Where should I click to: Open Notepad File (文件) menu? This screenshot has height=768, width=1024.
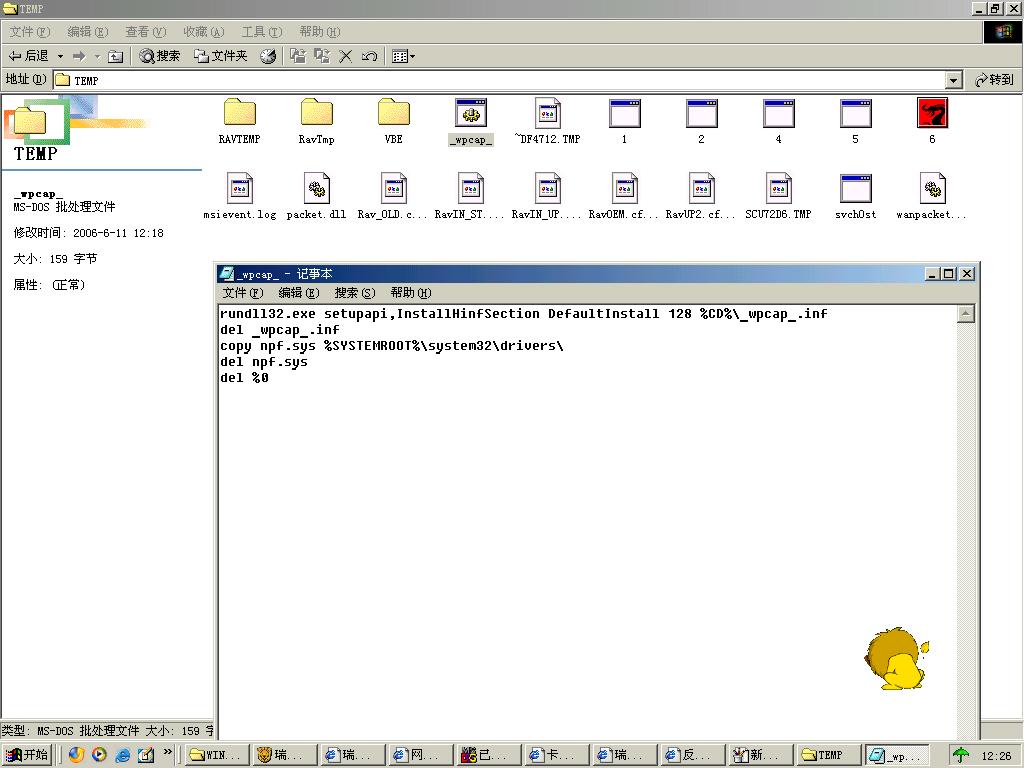pyautogui.click(x=242, y=293)
